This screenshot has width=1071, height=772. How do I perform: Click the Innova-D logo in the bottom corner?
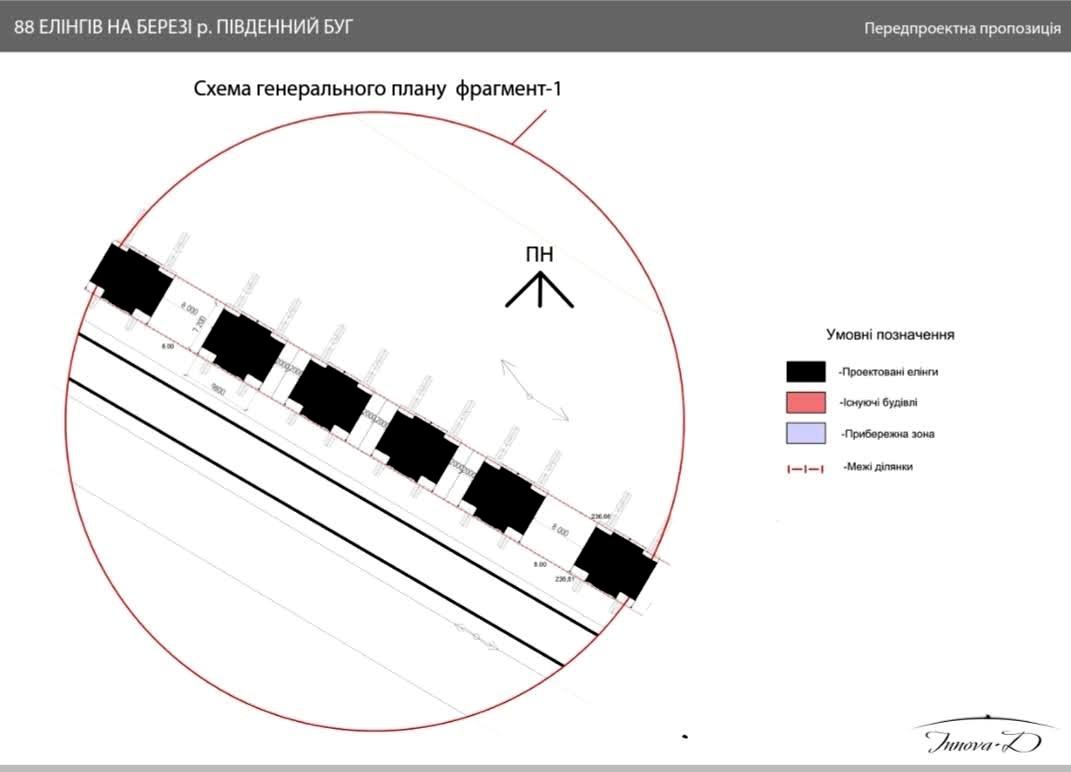click(x=983, y=736)
